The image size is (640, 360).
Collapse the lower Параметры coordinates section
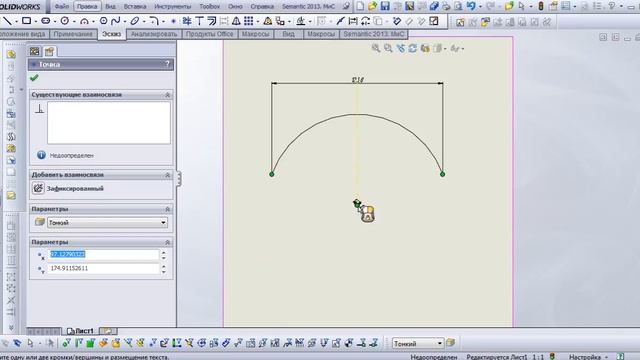tap(167, 242)
